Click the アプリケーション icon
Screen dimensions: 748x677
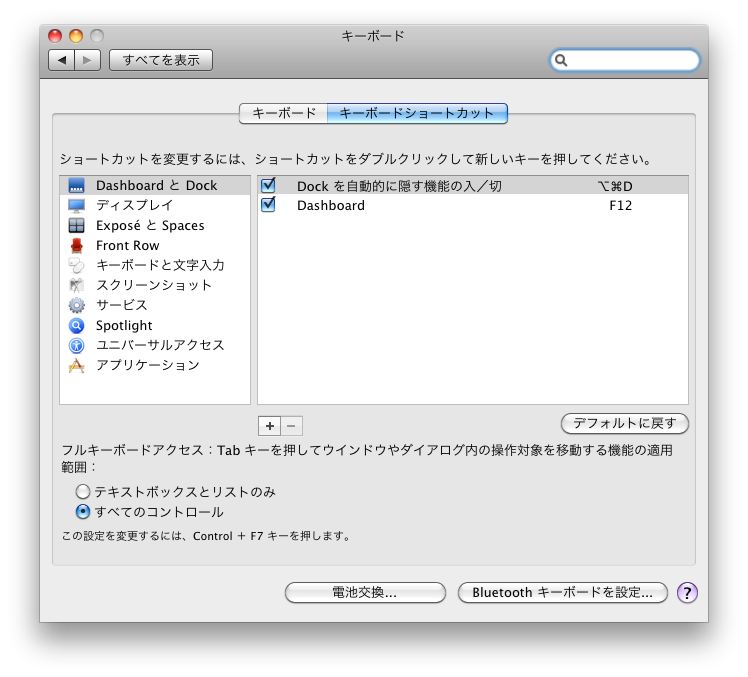click(76, 365)
